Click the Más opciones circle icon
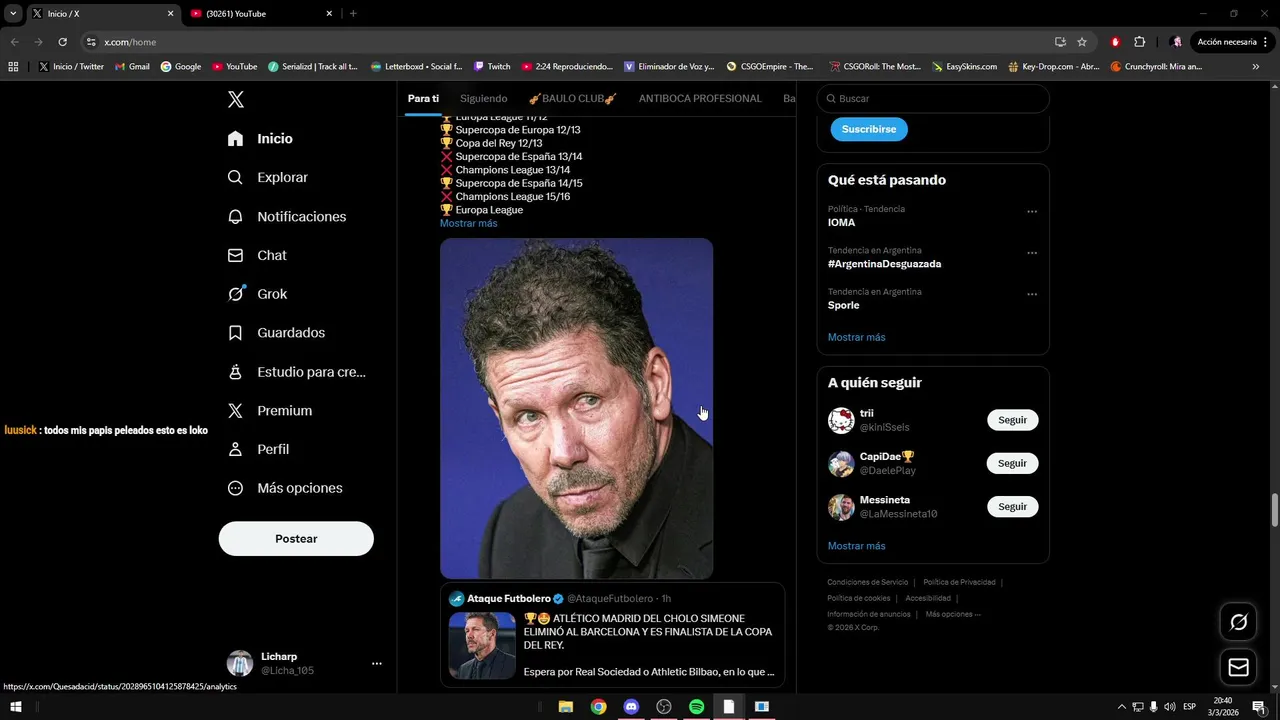Viewport: 1280px width, 720px height. click(235, 488)
